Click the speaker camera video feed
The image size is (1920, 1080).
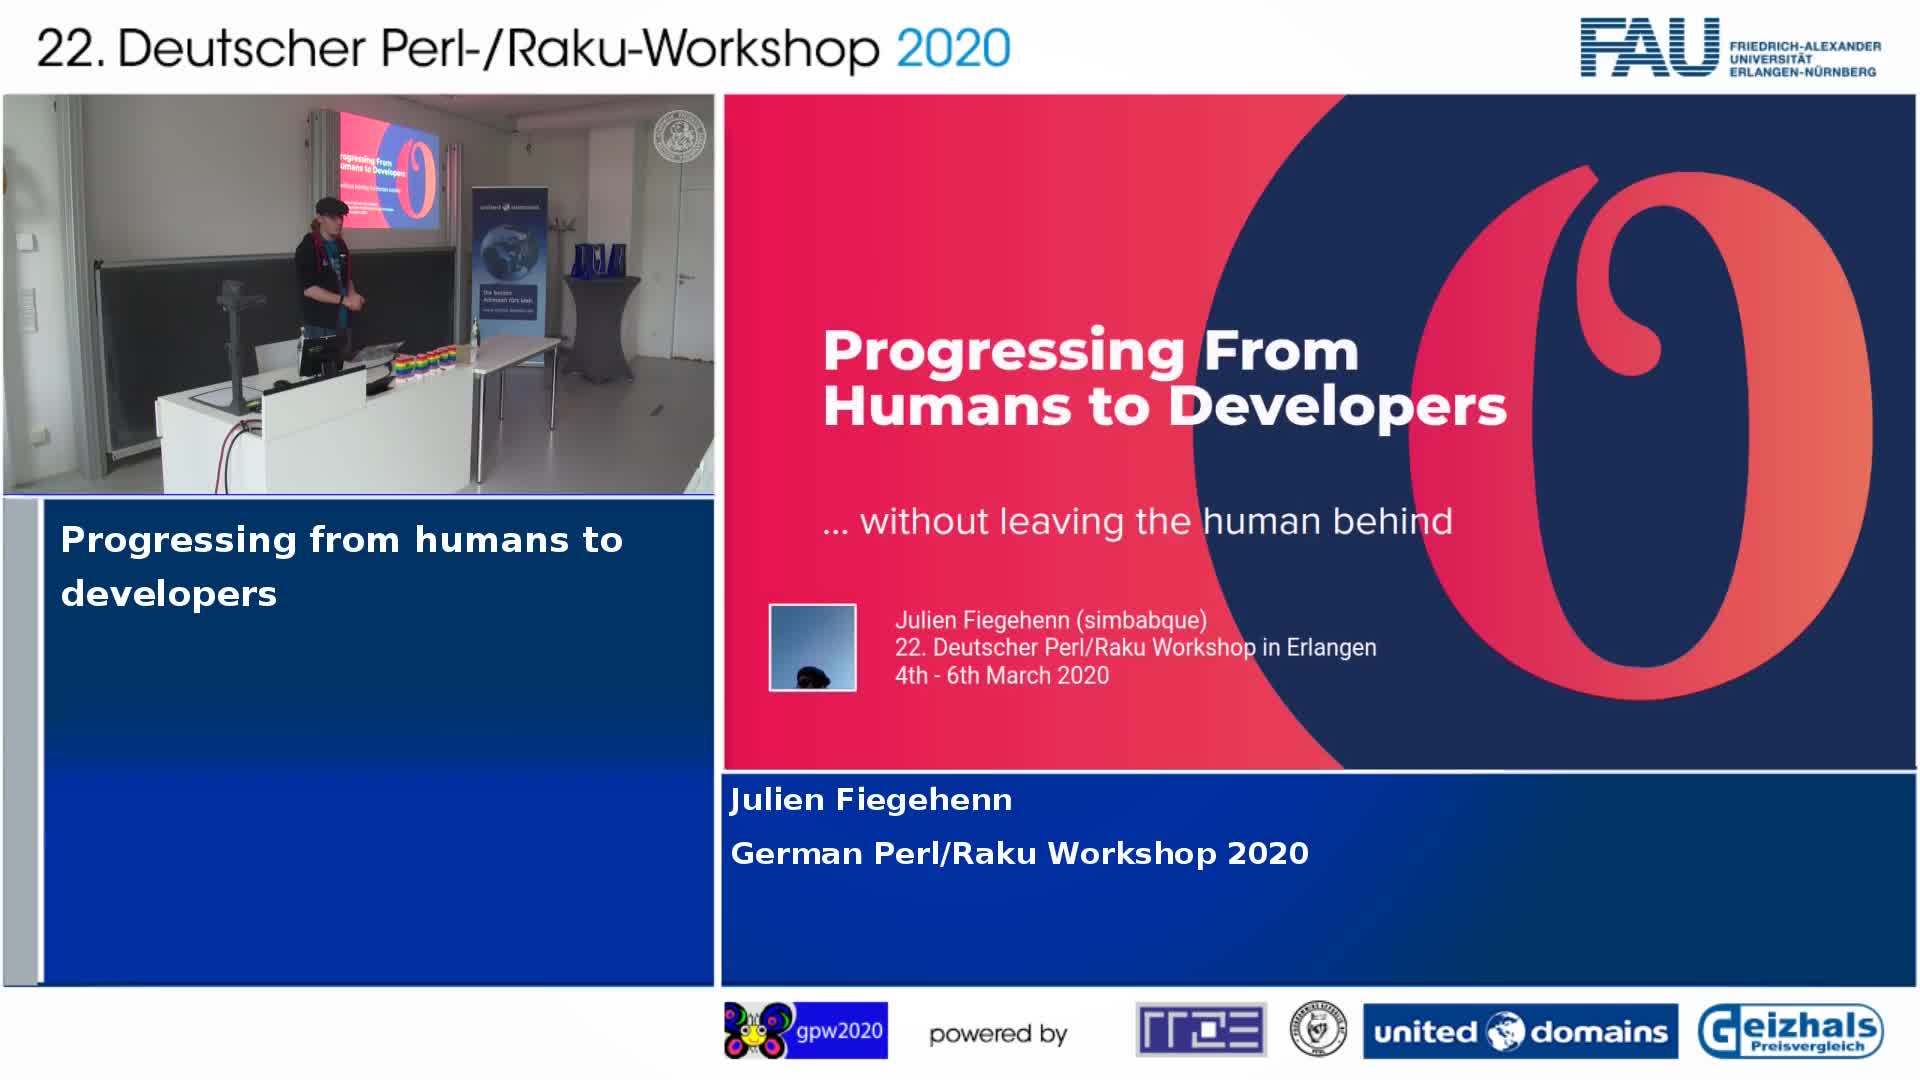coord(358,295)
